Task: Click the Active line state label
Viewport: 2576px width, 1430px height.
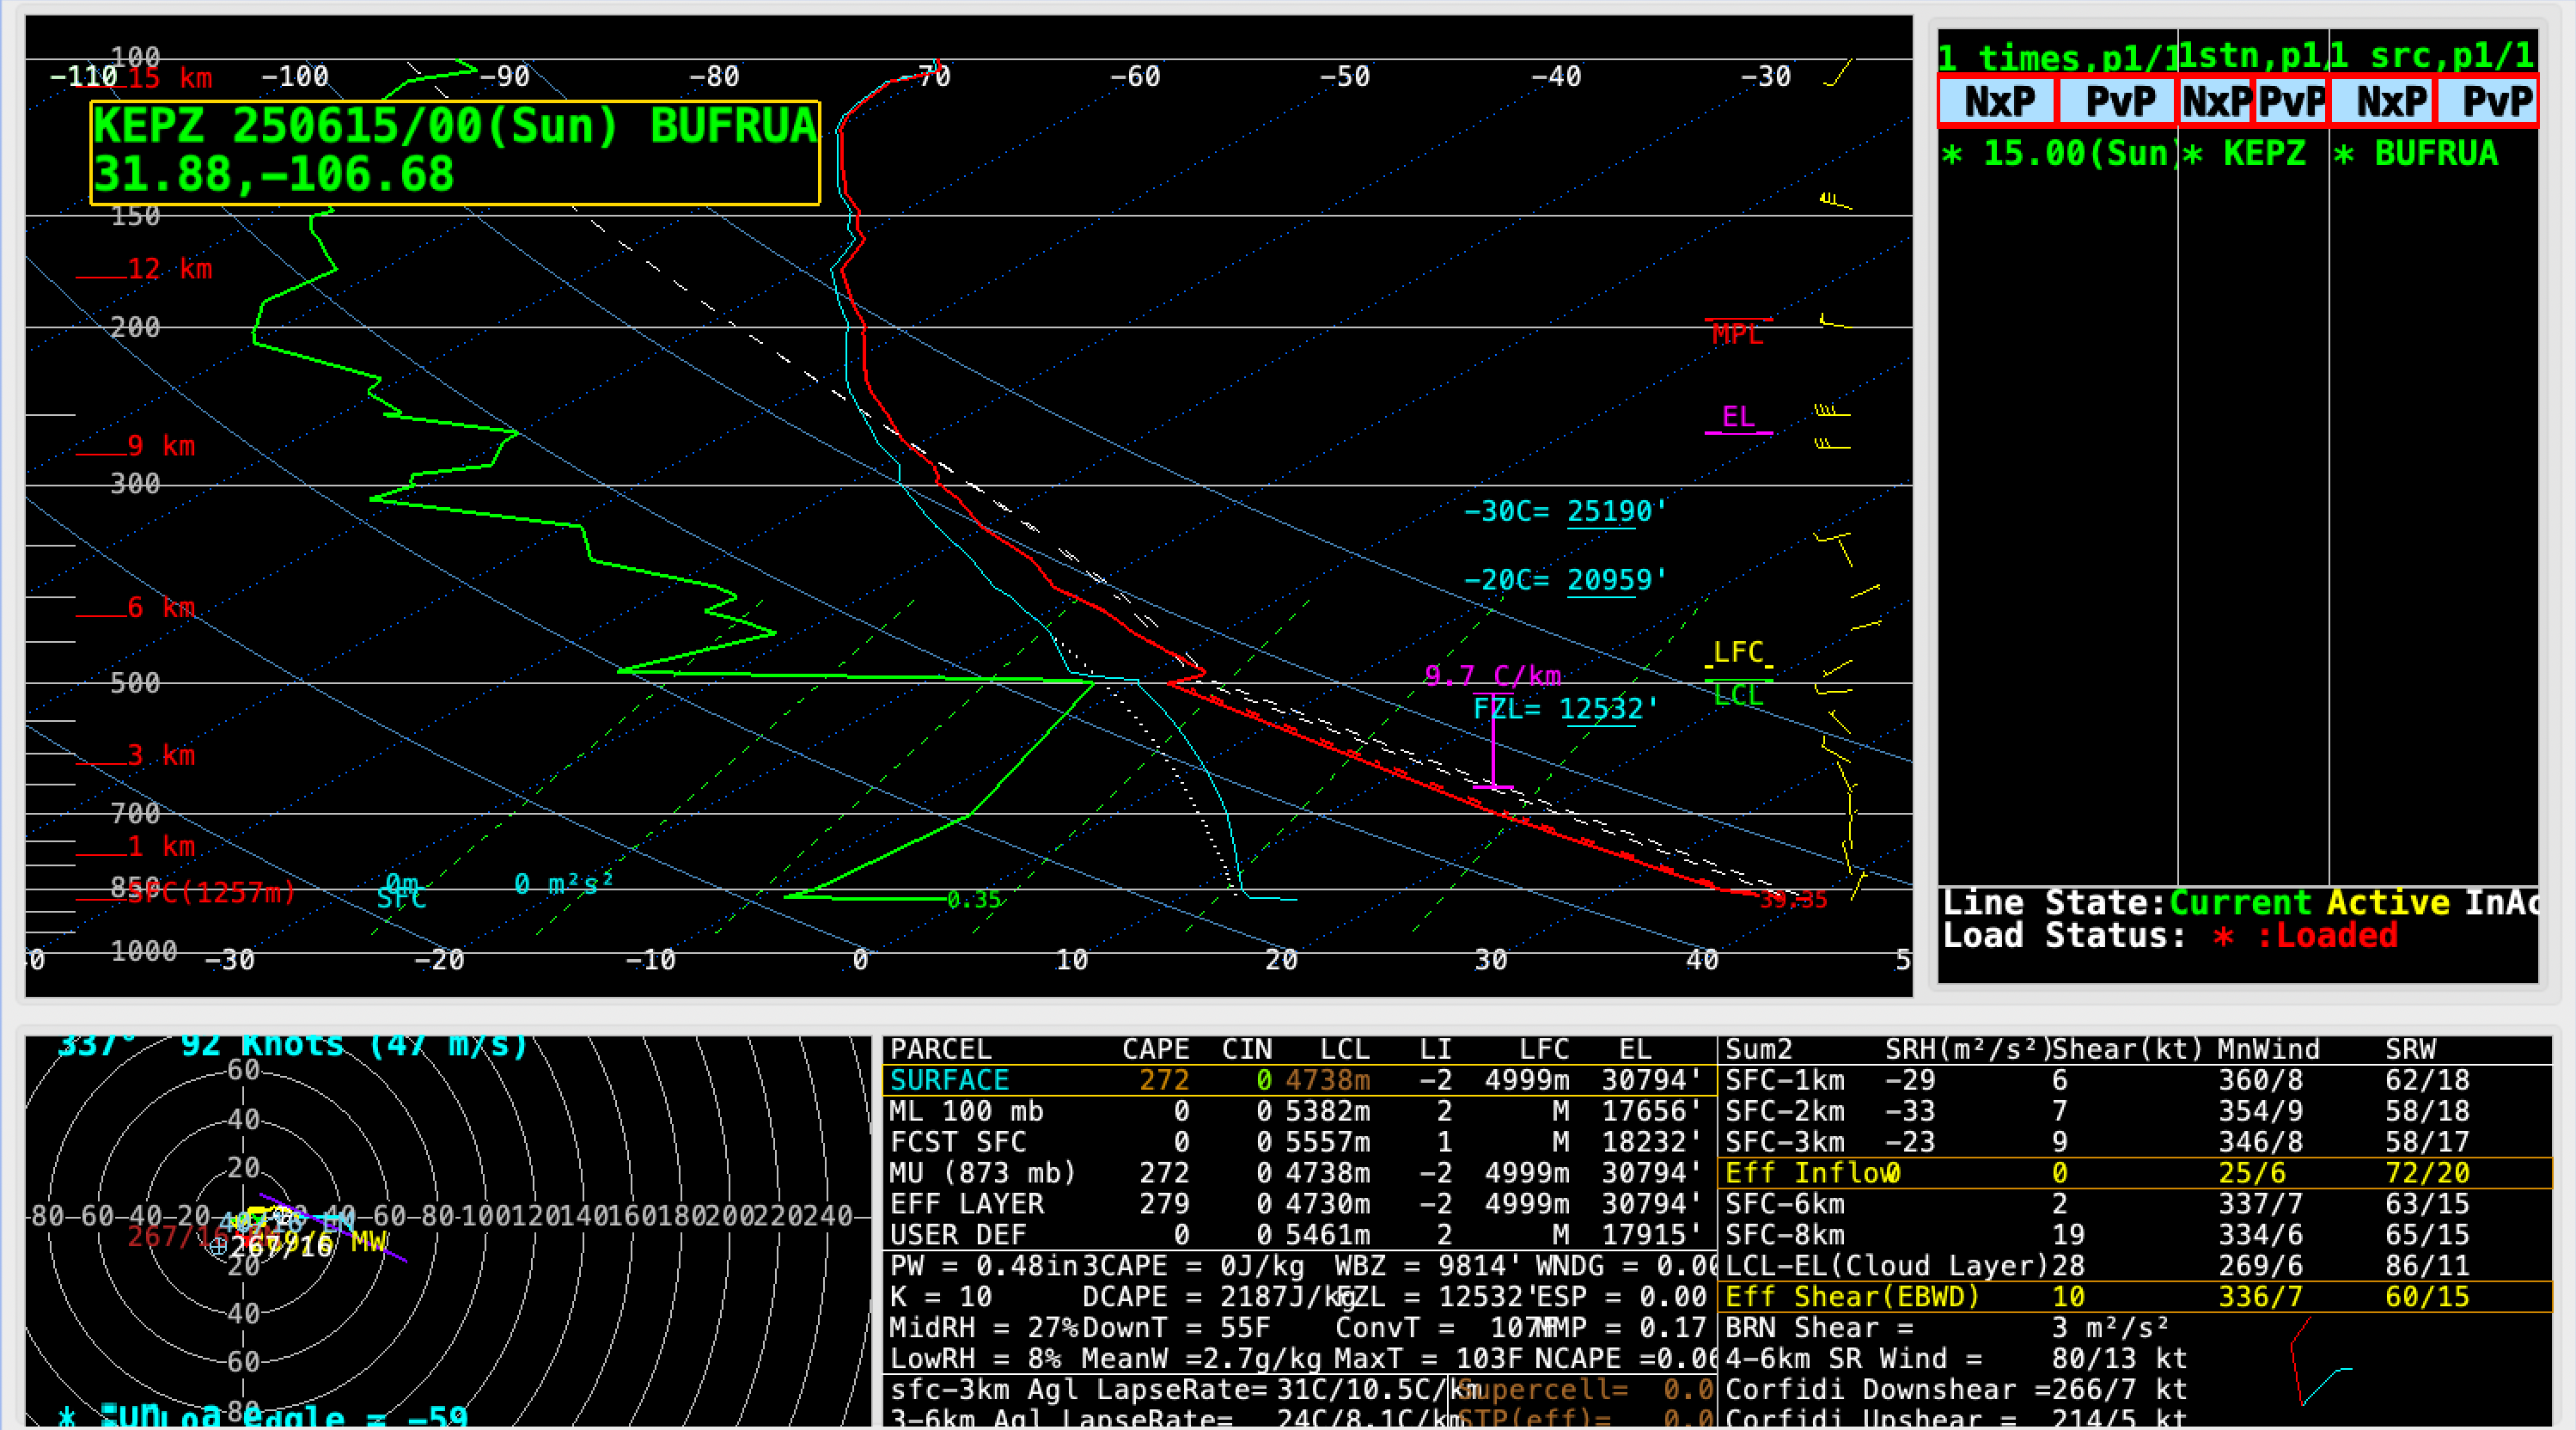Action: [x=2388, y=903]
